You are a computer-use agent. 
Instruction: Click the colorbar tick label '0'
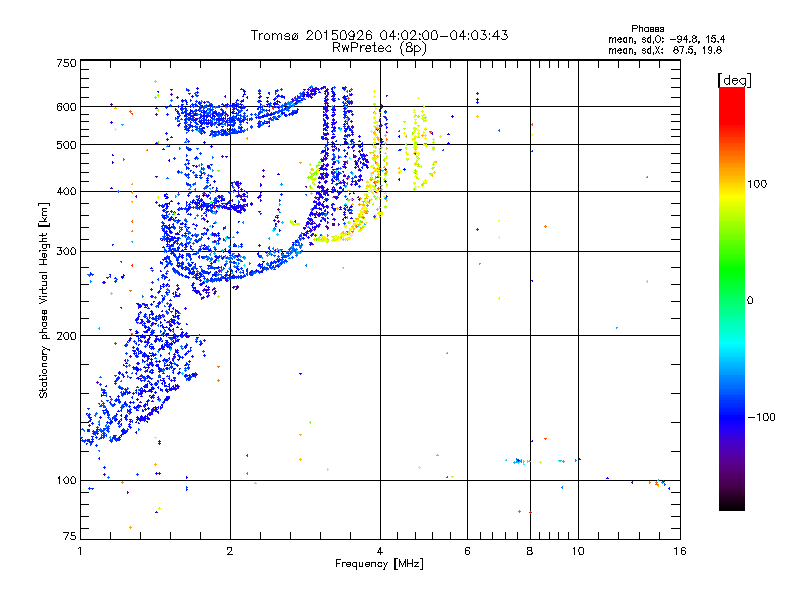click(750, 301)
